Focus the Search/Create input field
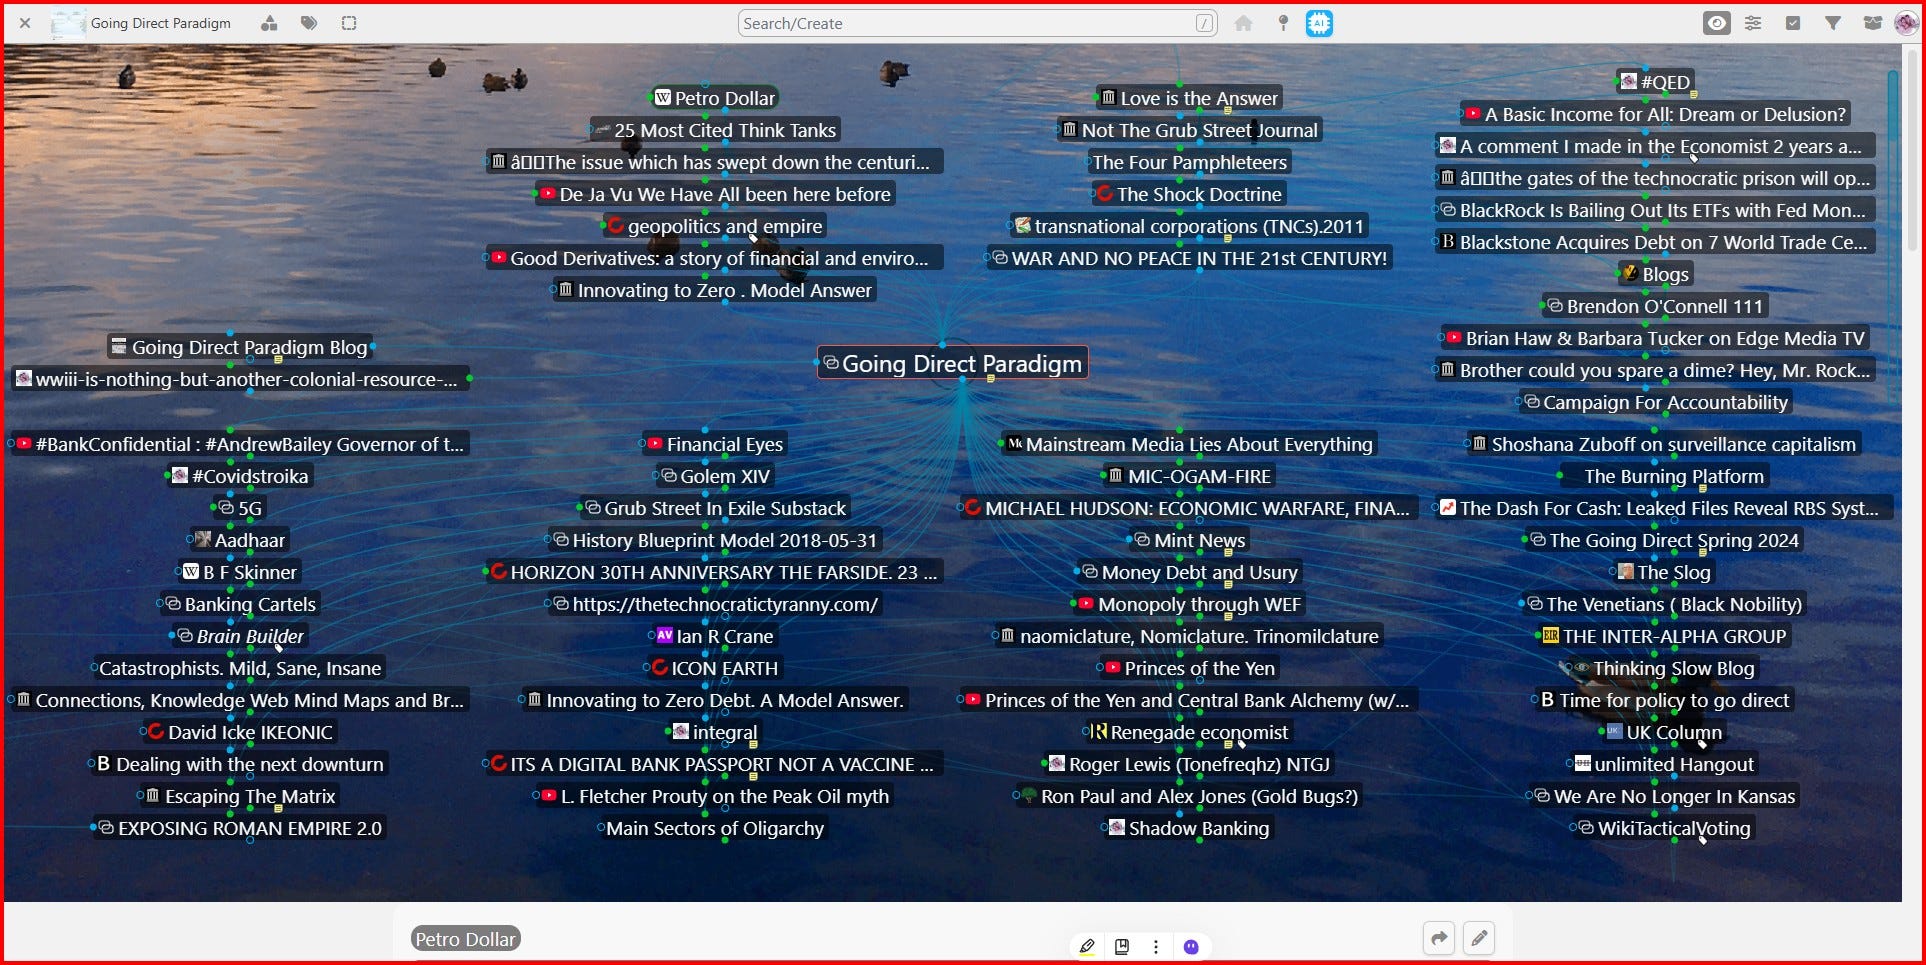The image size is (1926, 965). pyautogui.click(x=977, y=23)
